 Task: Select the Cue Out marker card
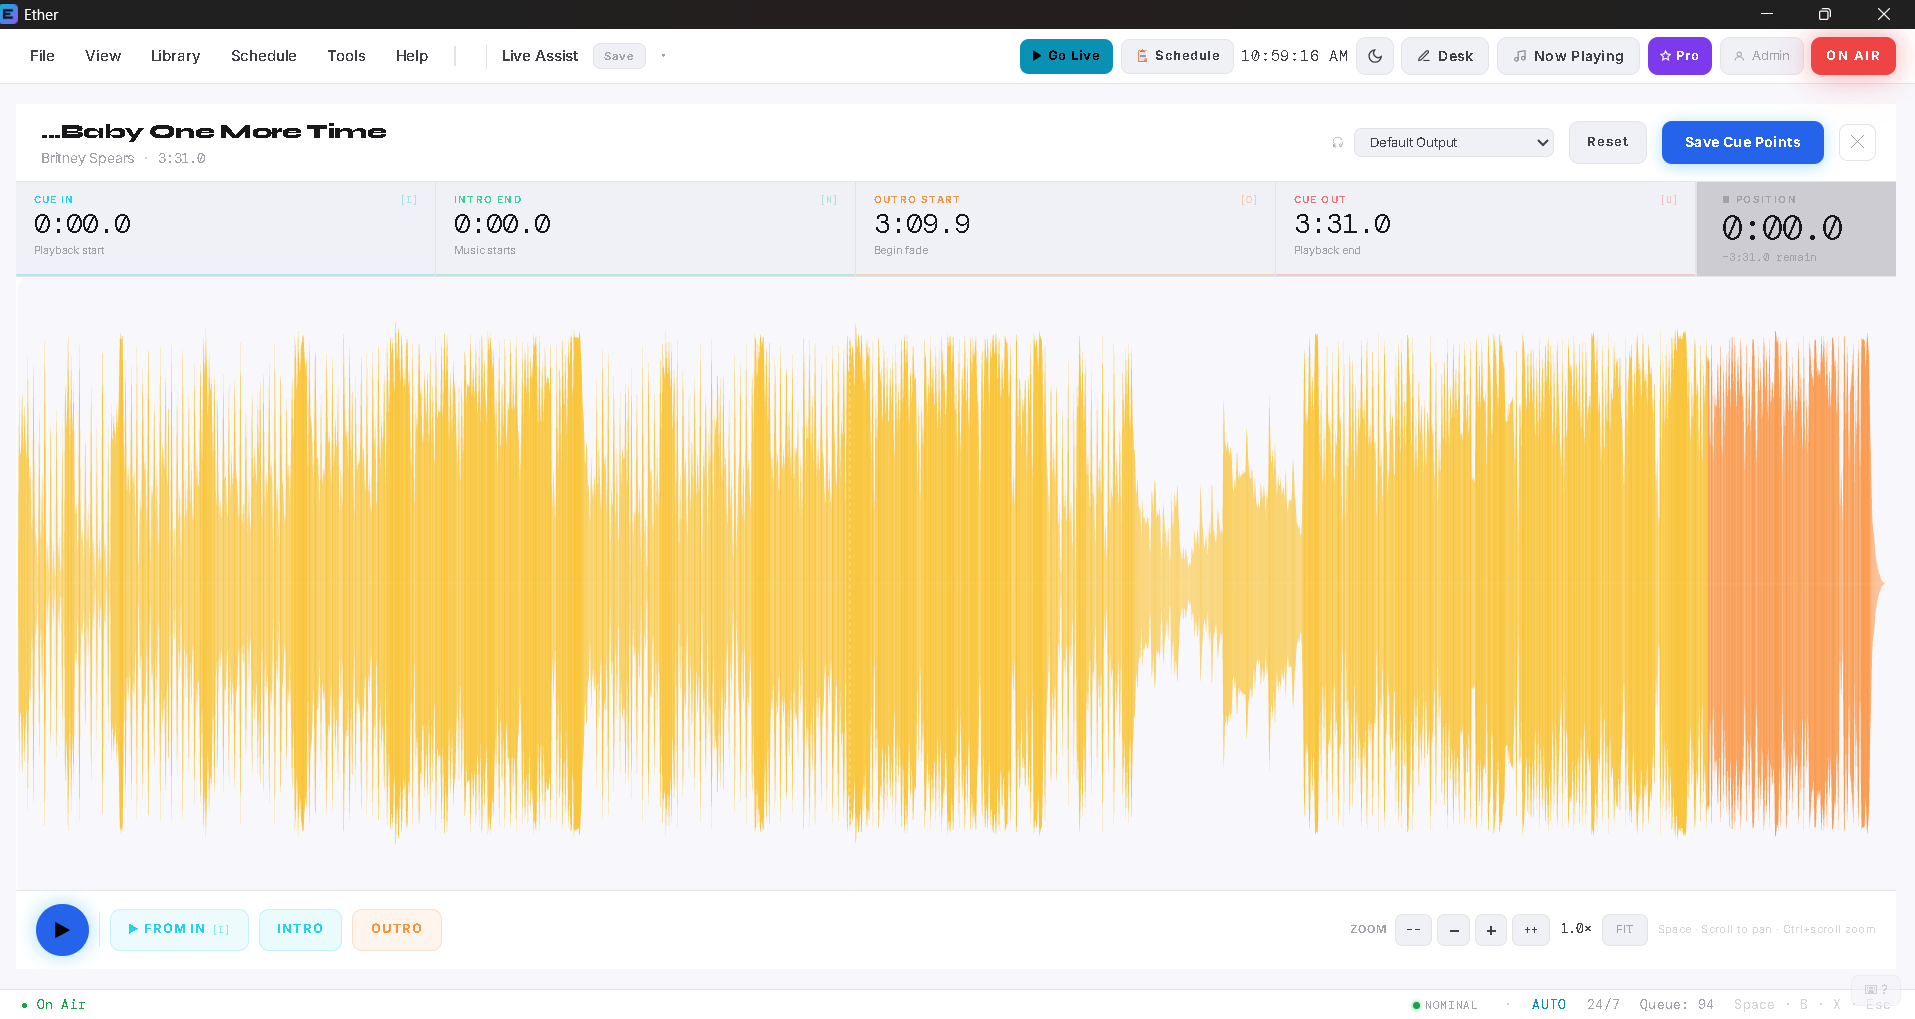(1486, 228)
